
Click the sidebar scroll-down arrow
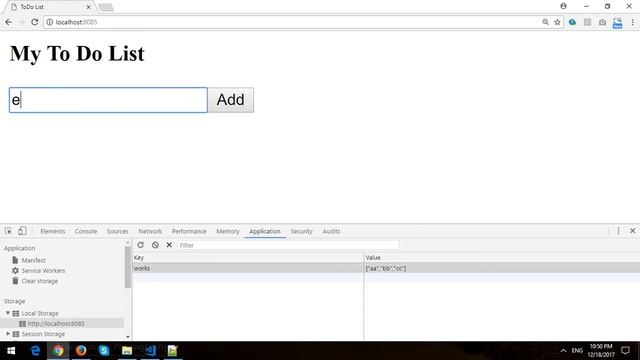pos(128,337)
